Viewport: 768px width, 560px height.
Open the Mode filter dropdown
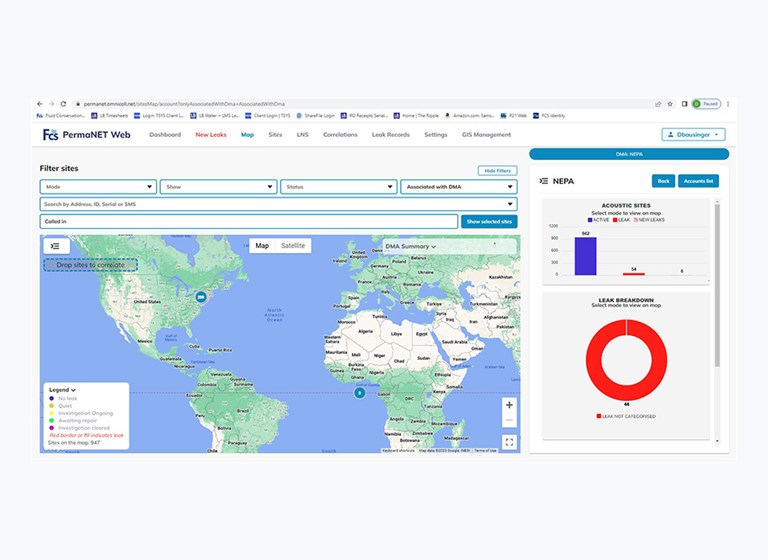98,186
